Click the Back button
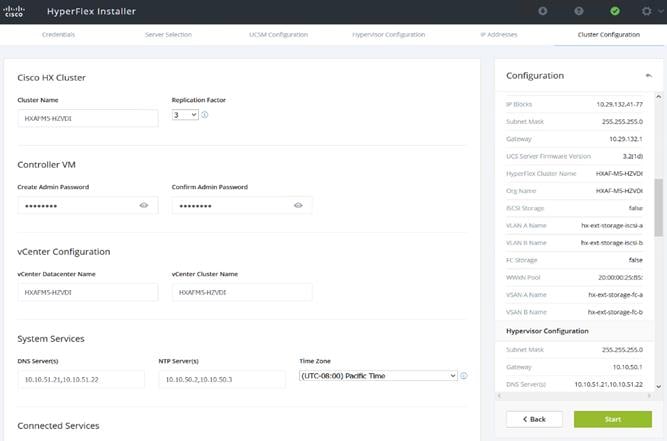 [534, 419]
